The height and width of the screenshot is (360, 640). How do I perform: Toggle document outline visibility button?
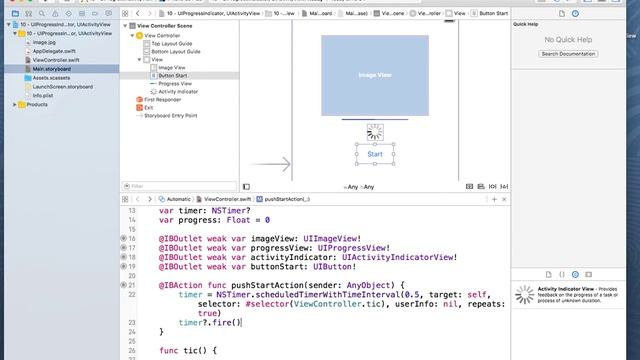(246, 187)
